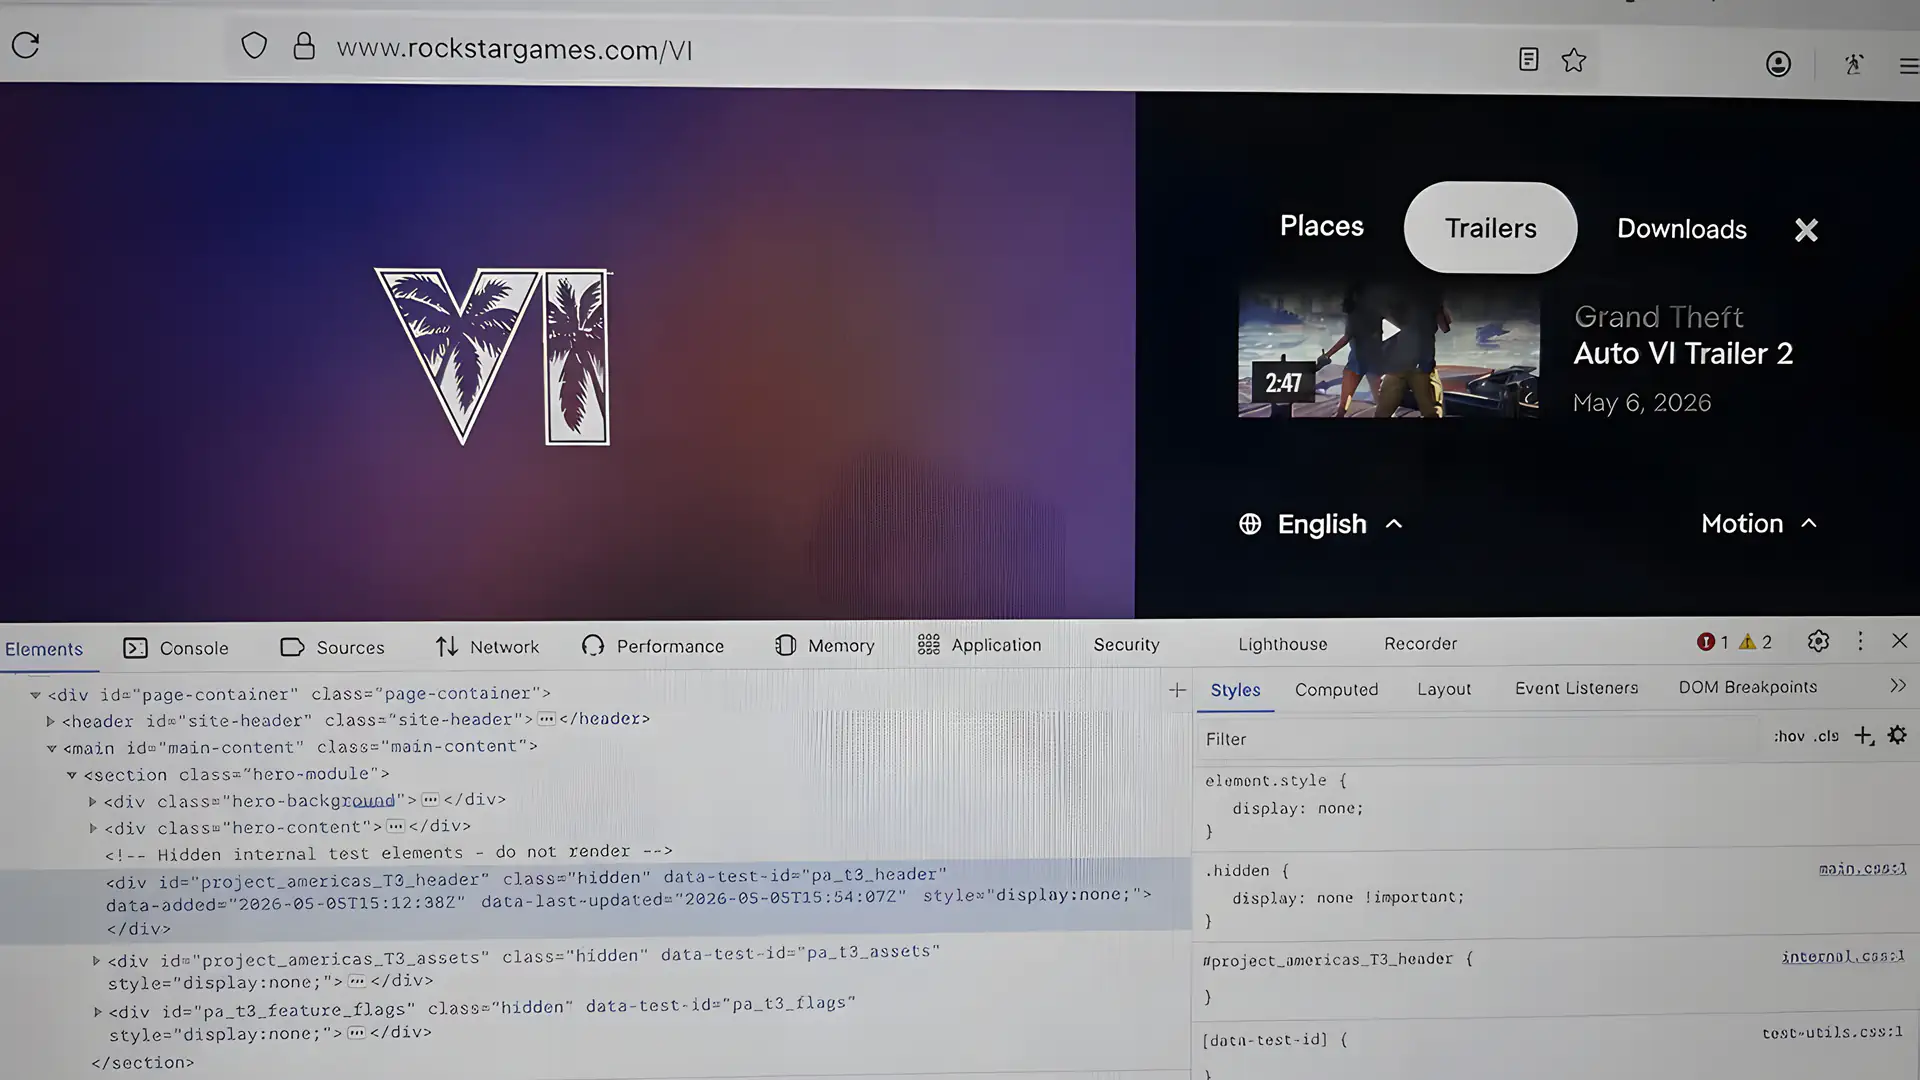Close the site menu with the X
Viewport: 1920px width, 1080px height.
coord(1806,230)
